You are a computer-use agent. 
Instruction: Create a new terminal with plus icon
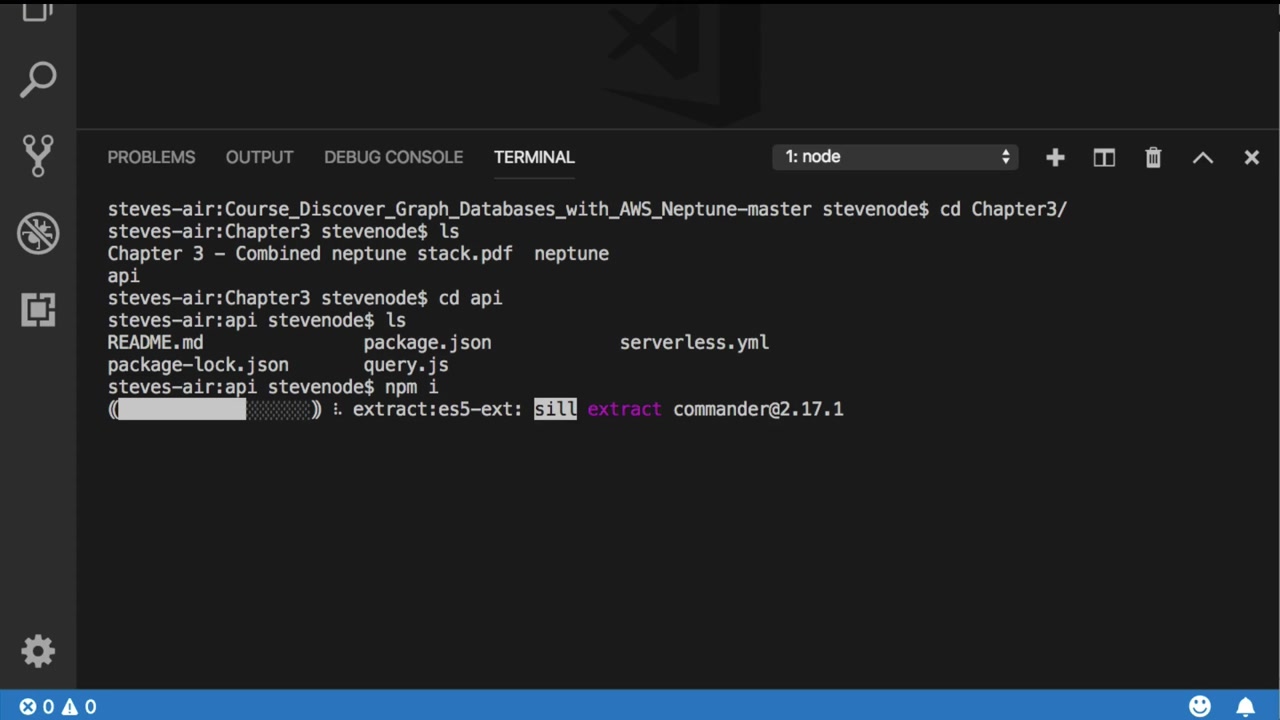tap(1055, 157)
